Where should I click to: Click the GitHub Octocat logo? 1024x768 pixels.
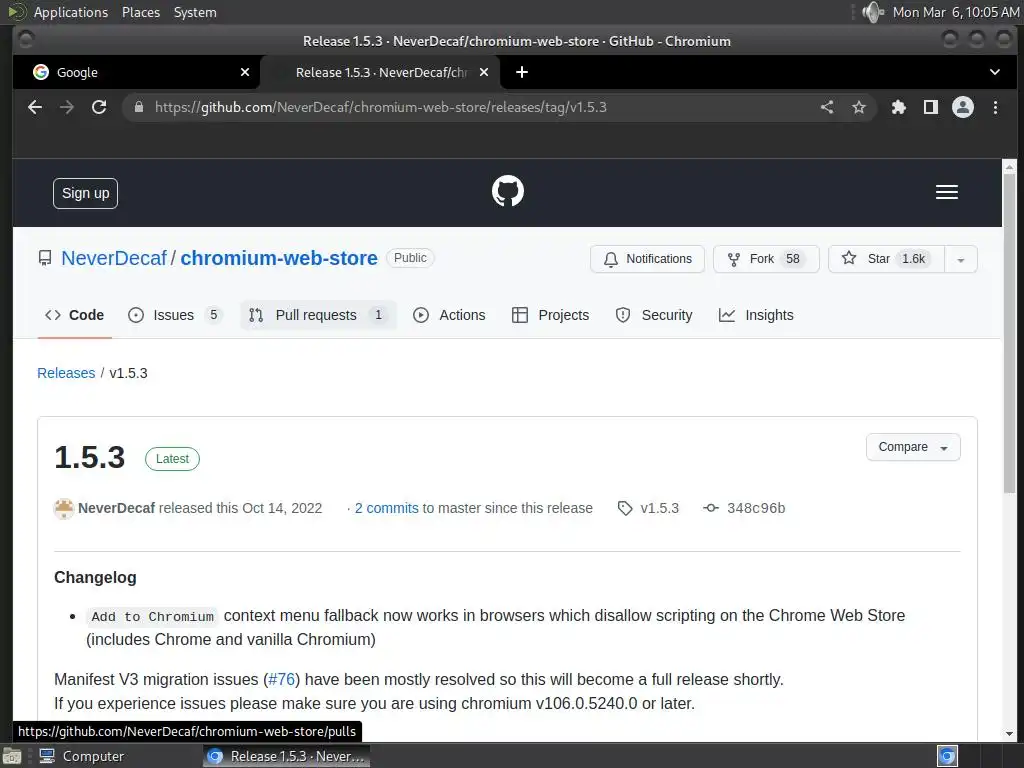pos(507,191)
